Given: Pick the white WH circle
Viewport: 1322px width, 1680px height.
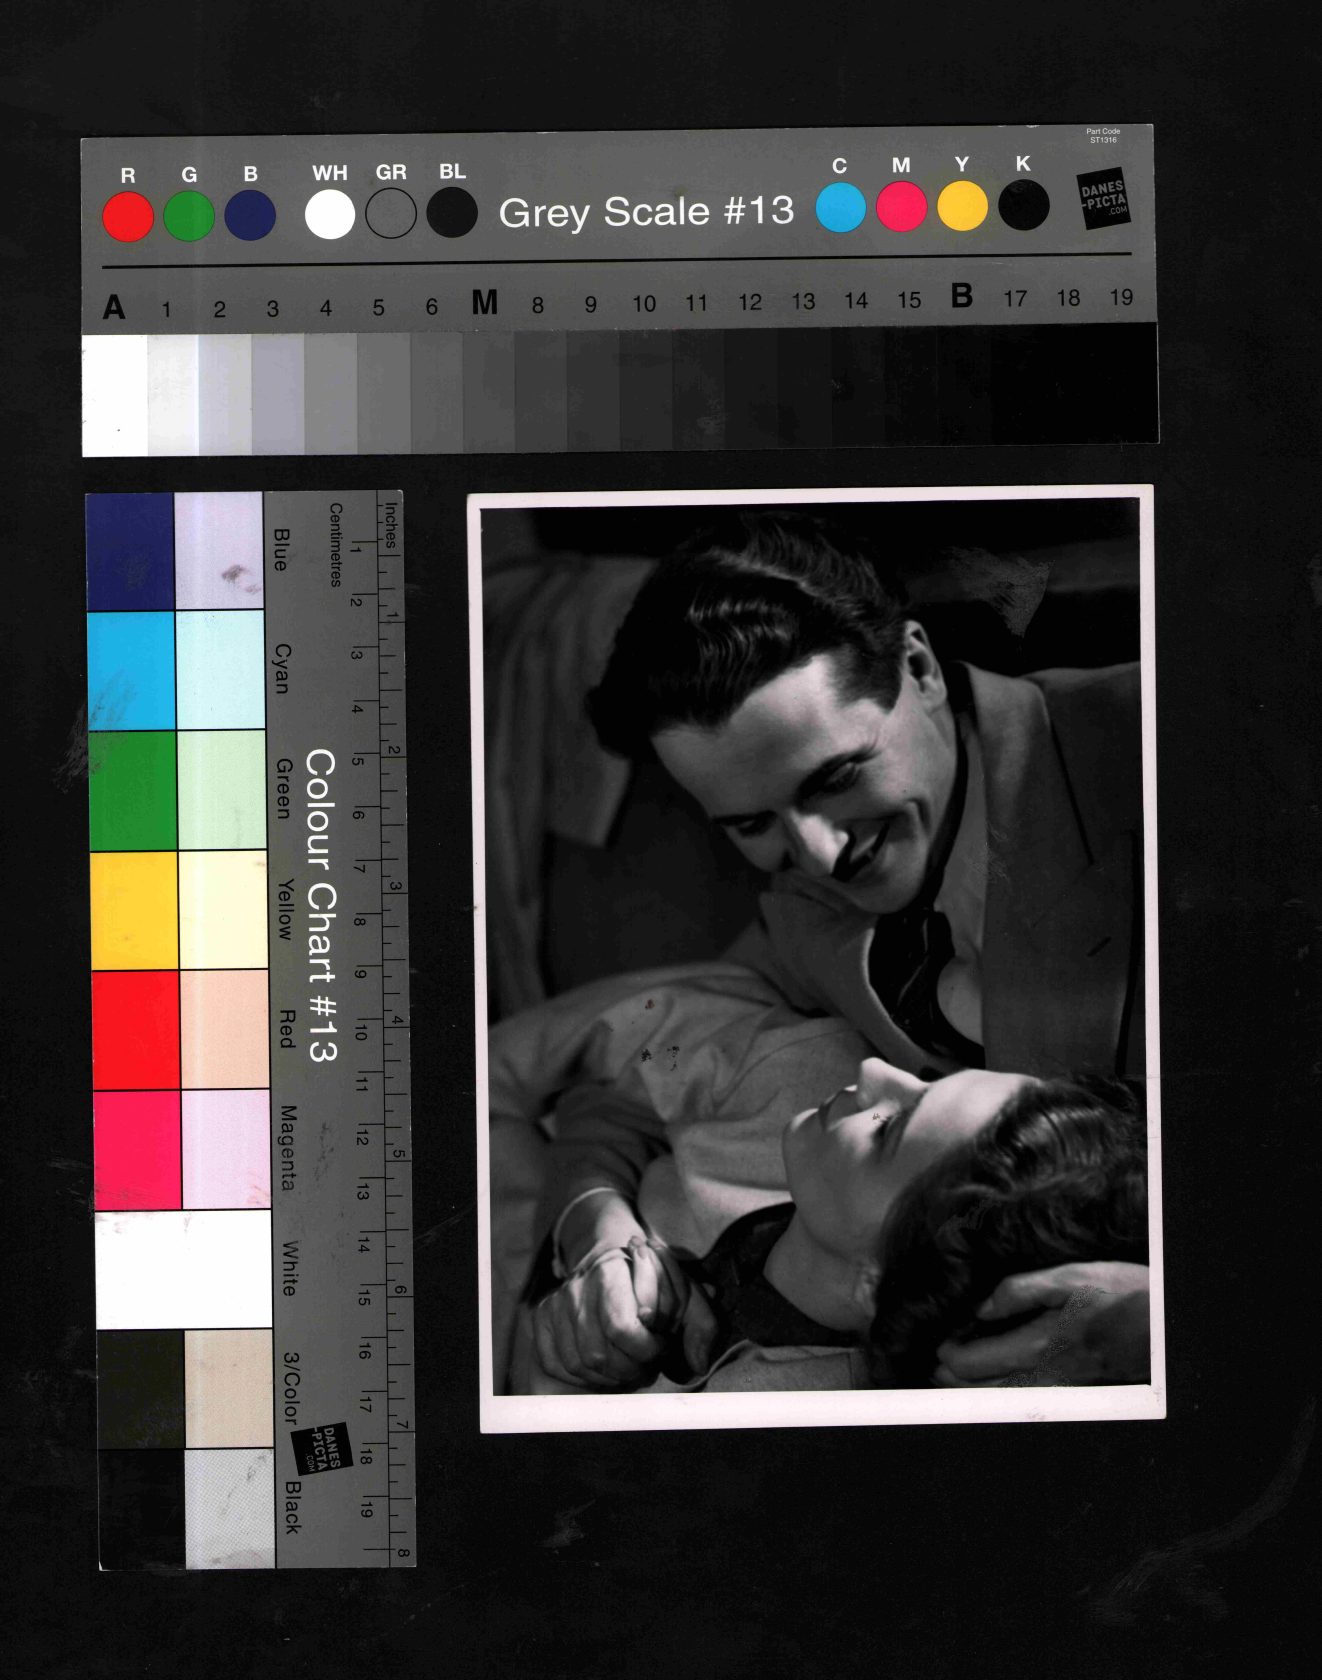Looking at the screenshot, I should (x=330, y=215).
